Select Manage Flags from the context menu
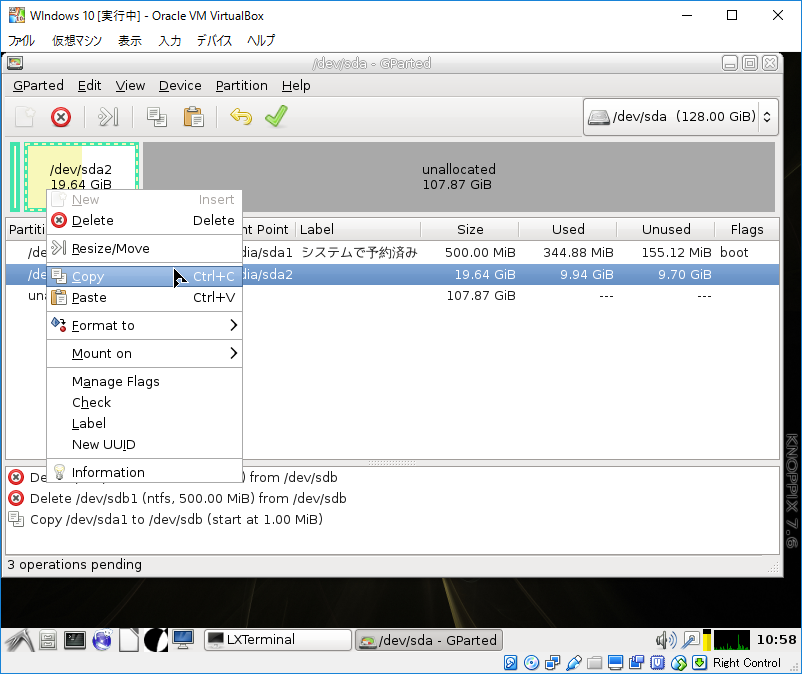Screen dimensions: 802x674 [x=144, y=381]
